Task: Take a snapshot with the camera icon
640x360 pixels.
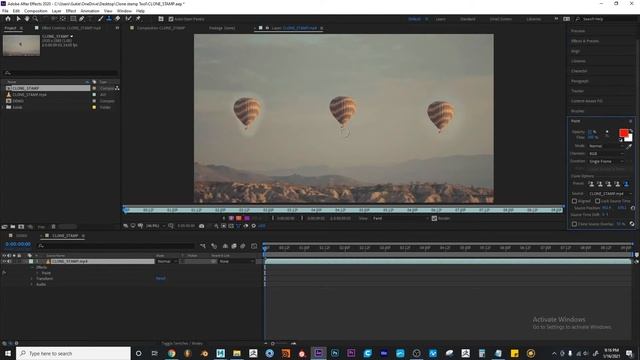Action: pos(201,226)
